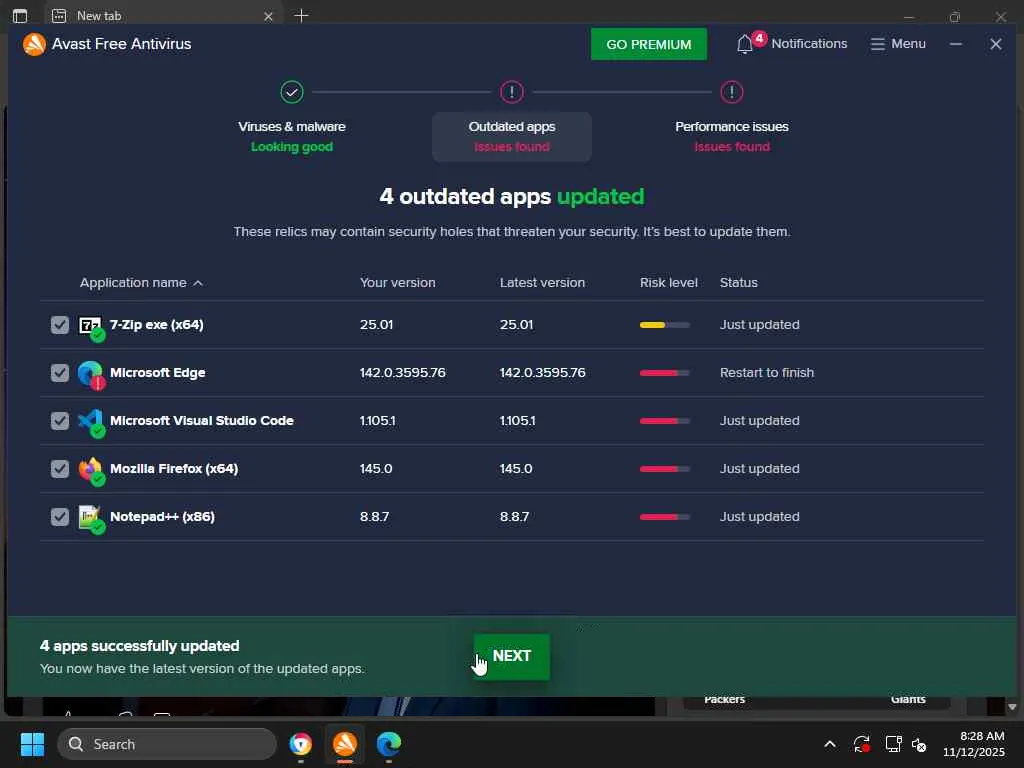
Task: Click the browser scrollbar down arrow
Action: [1012, 707]
